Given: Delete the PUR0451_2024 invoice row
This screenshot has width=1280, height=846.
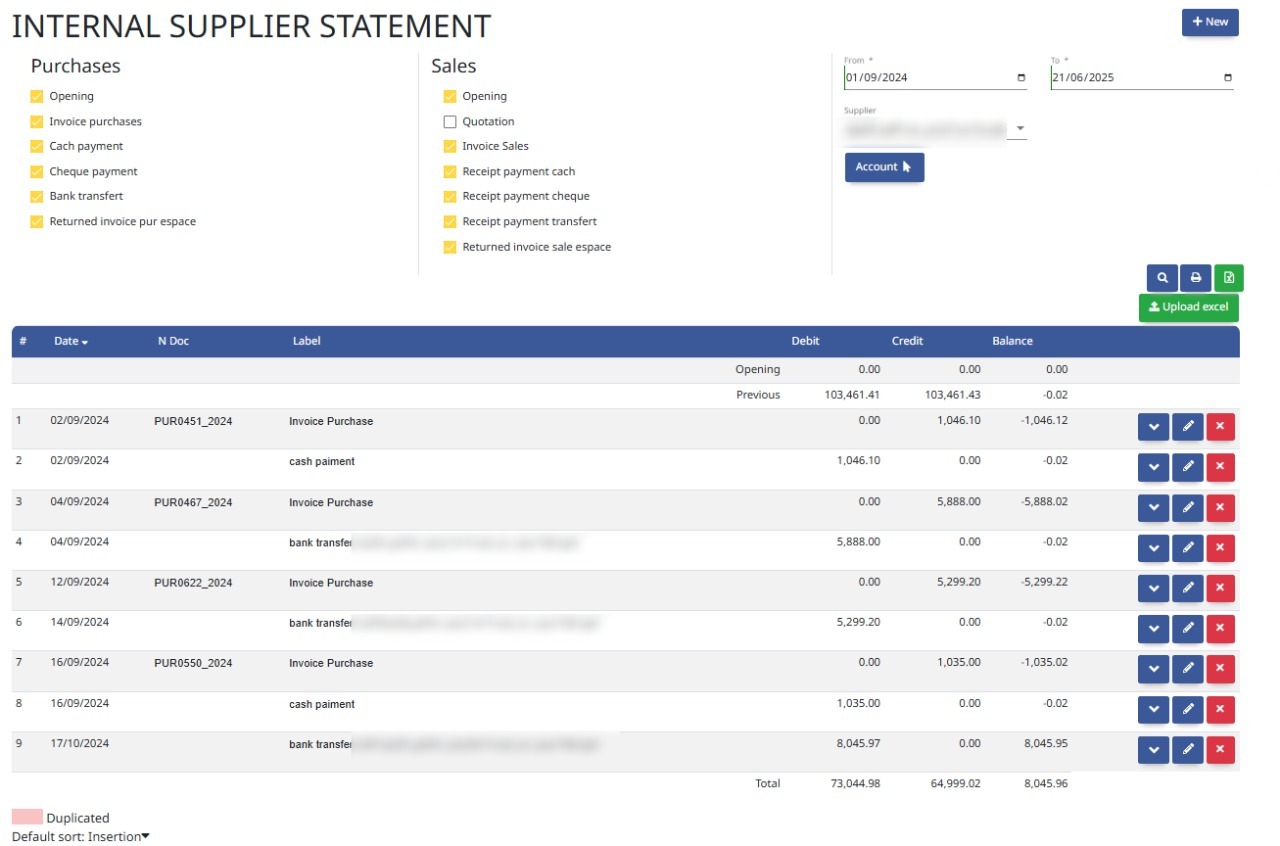Looking at the screenshot, I should (x=1220, y=427).
